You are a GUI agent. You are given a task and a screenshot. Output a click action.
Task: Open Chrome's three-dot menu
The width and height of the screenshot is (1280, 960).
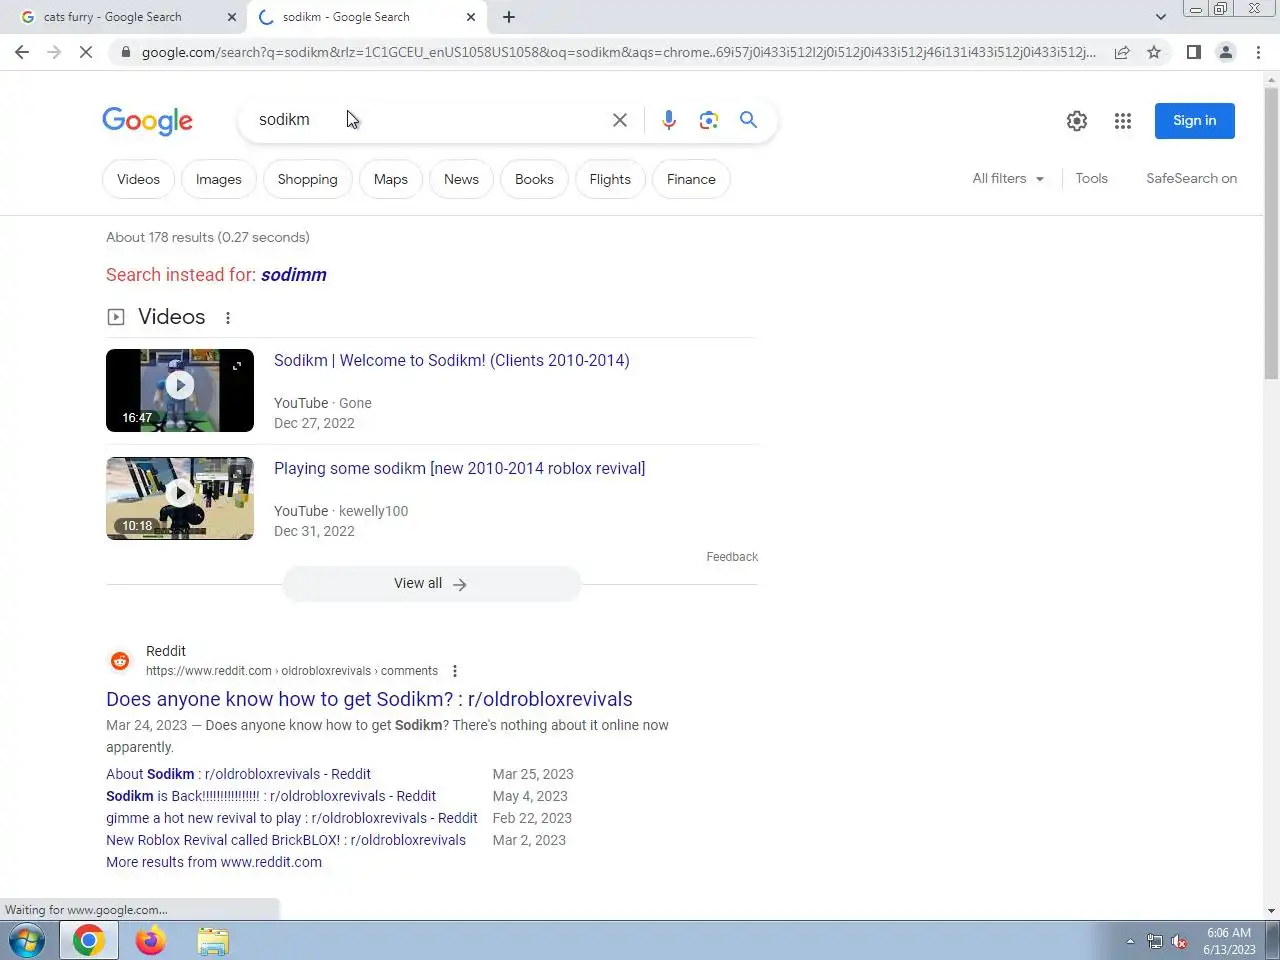click(1258, 52)
